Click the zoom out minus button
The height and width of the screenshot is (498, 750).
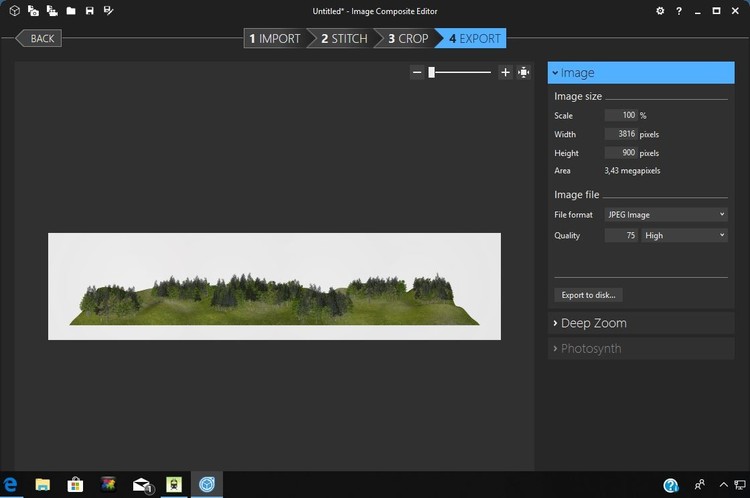coord(417,72)
